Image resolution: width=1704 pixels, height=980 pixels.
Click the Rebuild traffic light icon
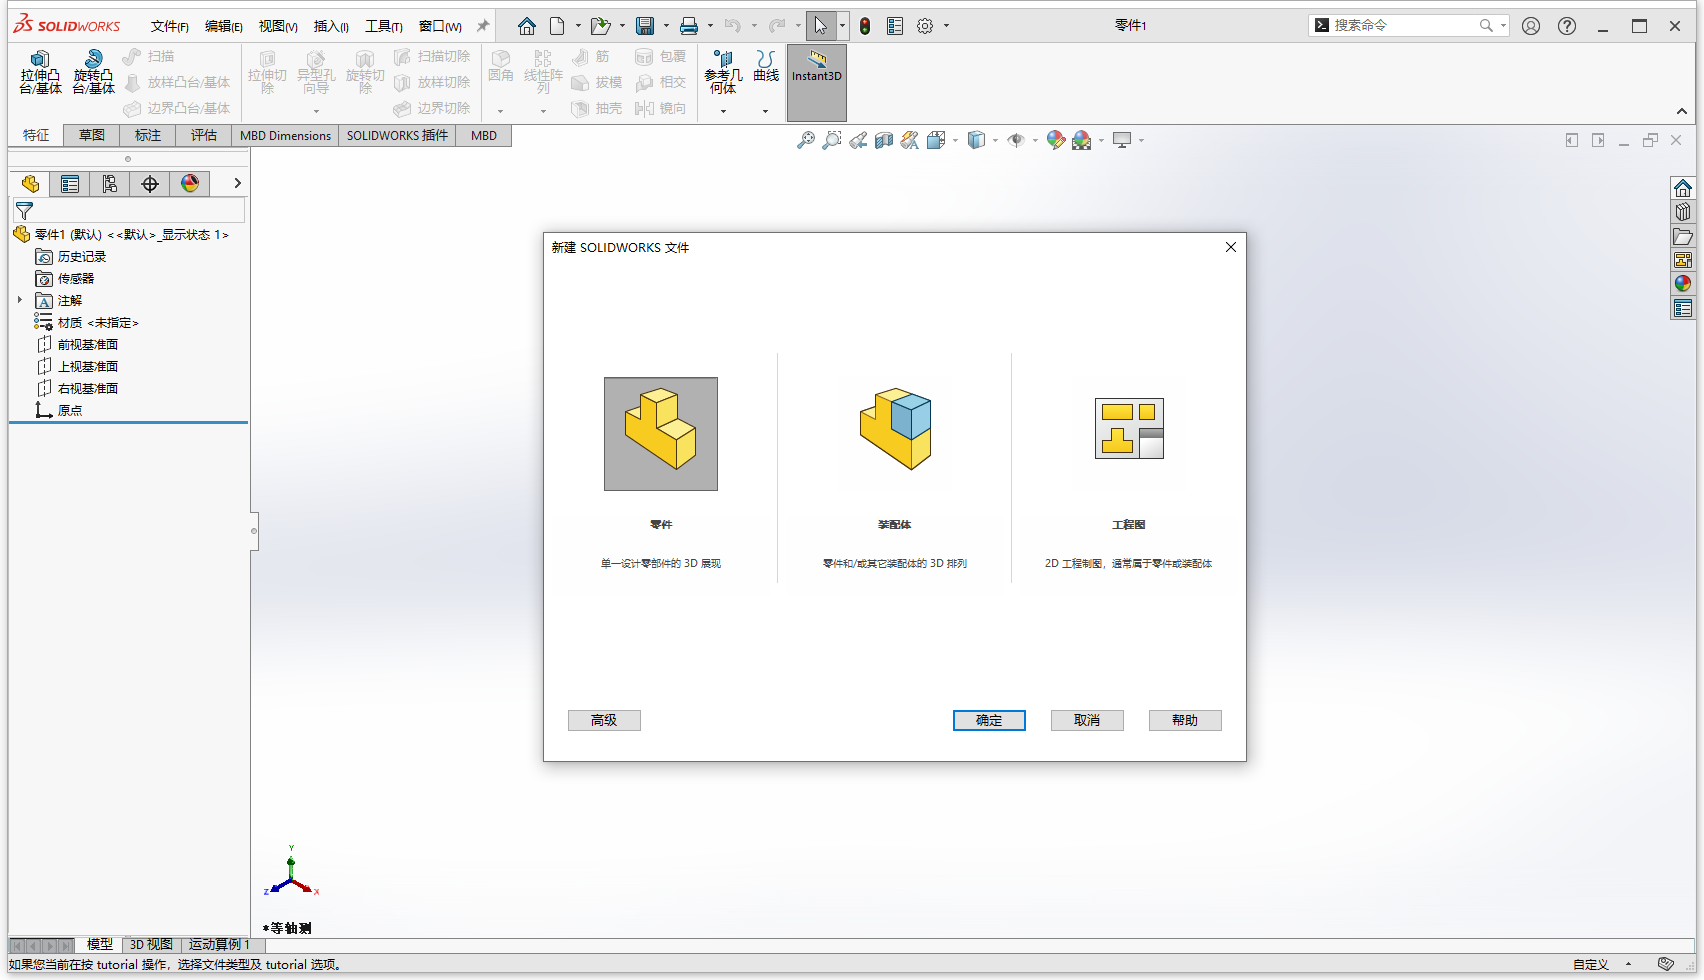tap(865, 26)
